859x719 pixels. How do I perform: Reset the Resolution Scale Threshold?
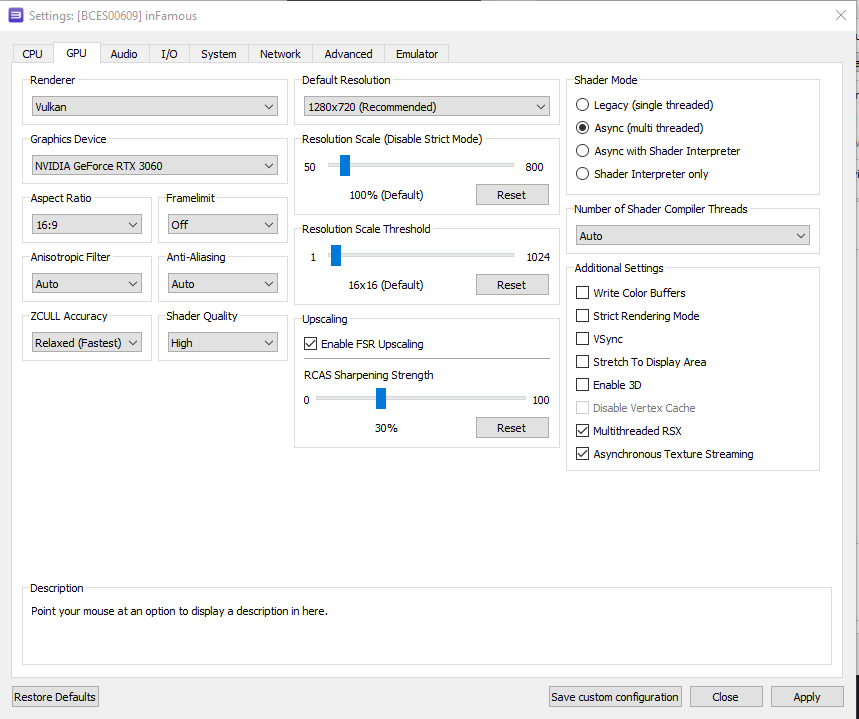click(512, 285)
